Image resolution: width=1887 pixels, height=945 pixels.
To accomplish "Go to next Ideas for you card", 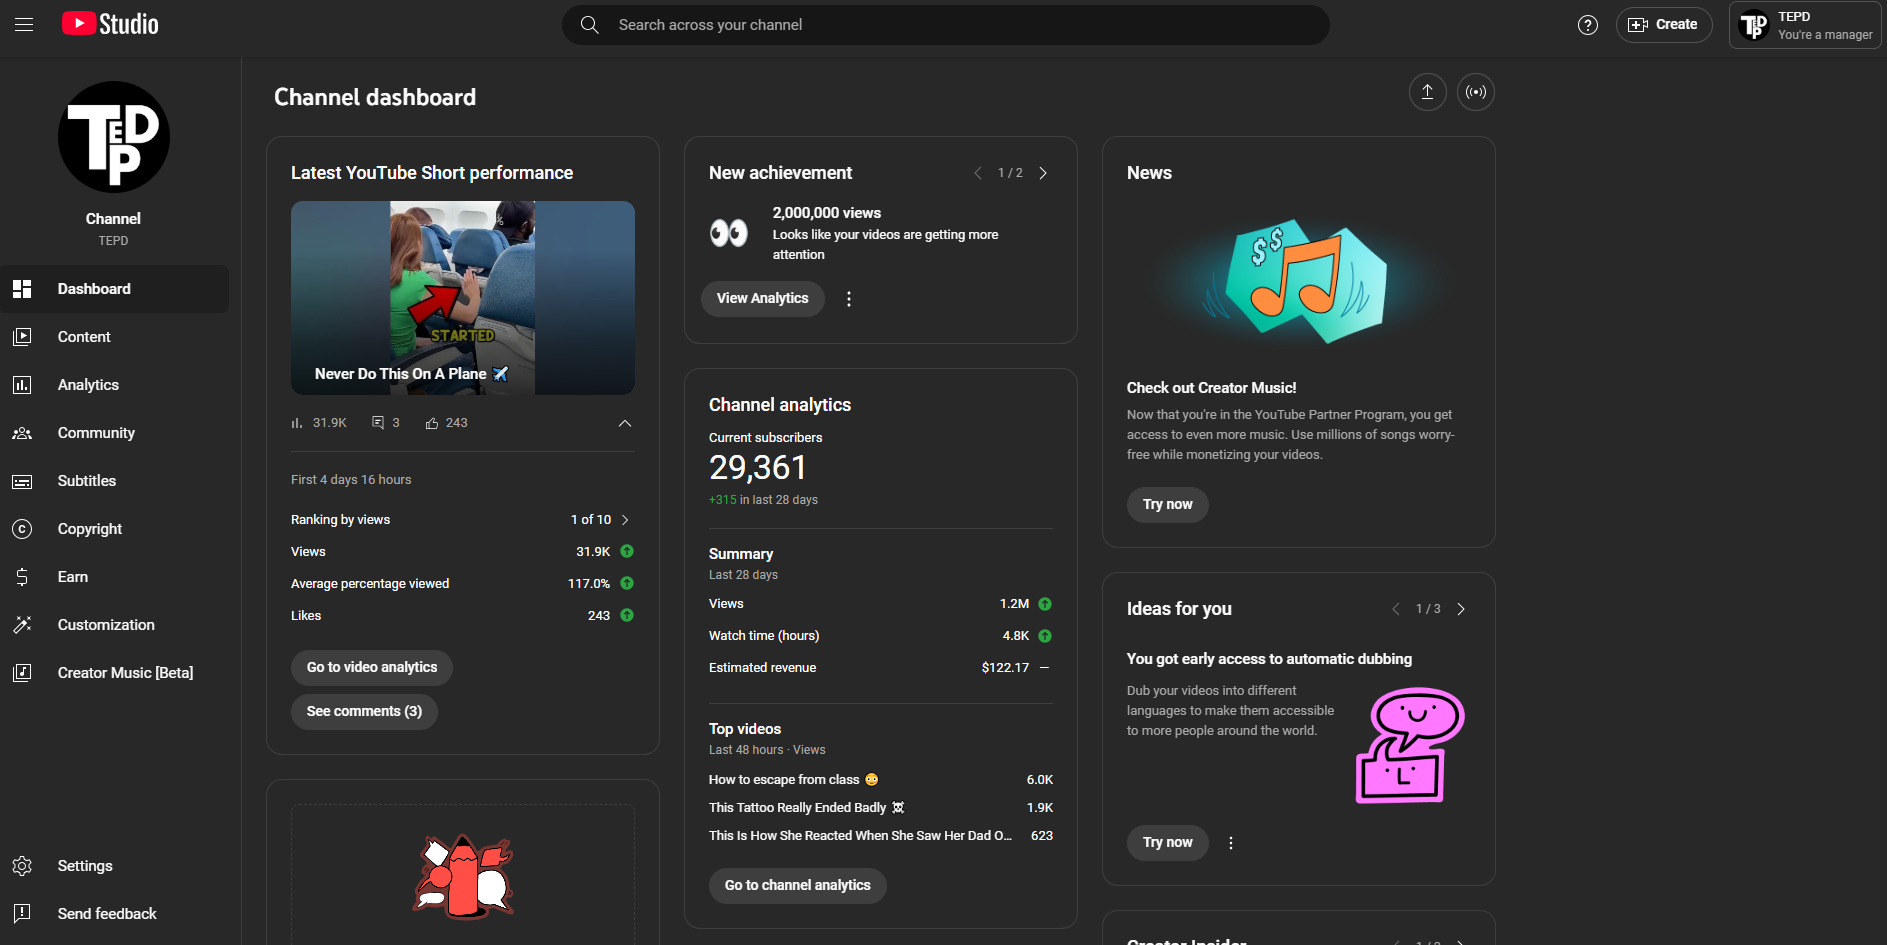I will coord(1461,609).
